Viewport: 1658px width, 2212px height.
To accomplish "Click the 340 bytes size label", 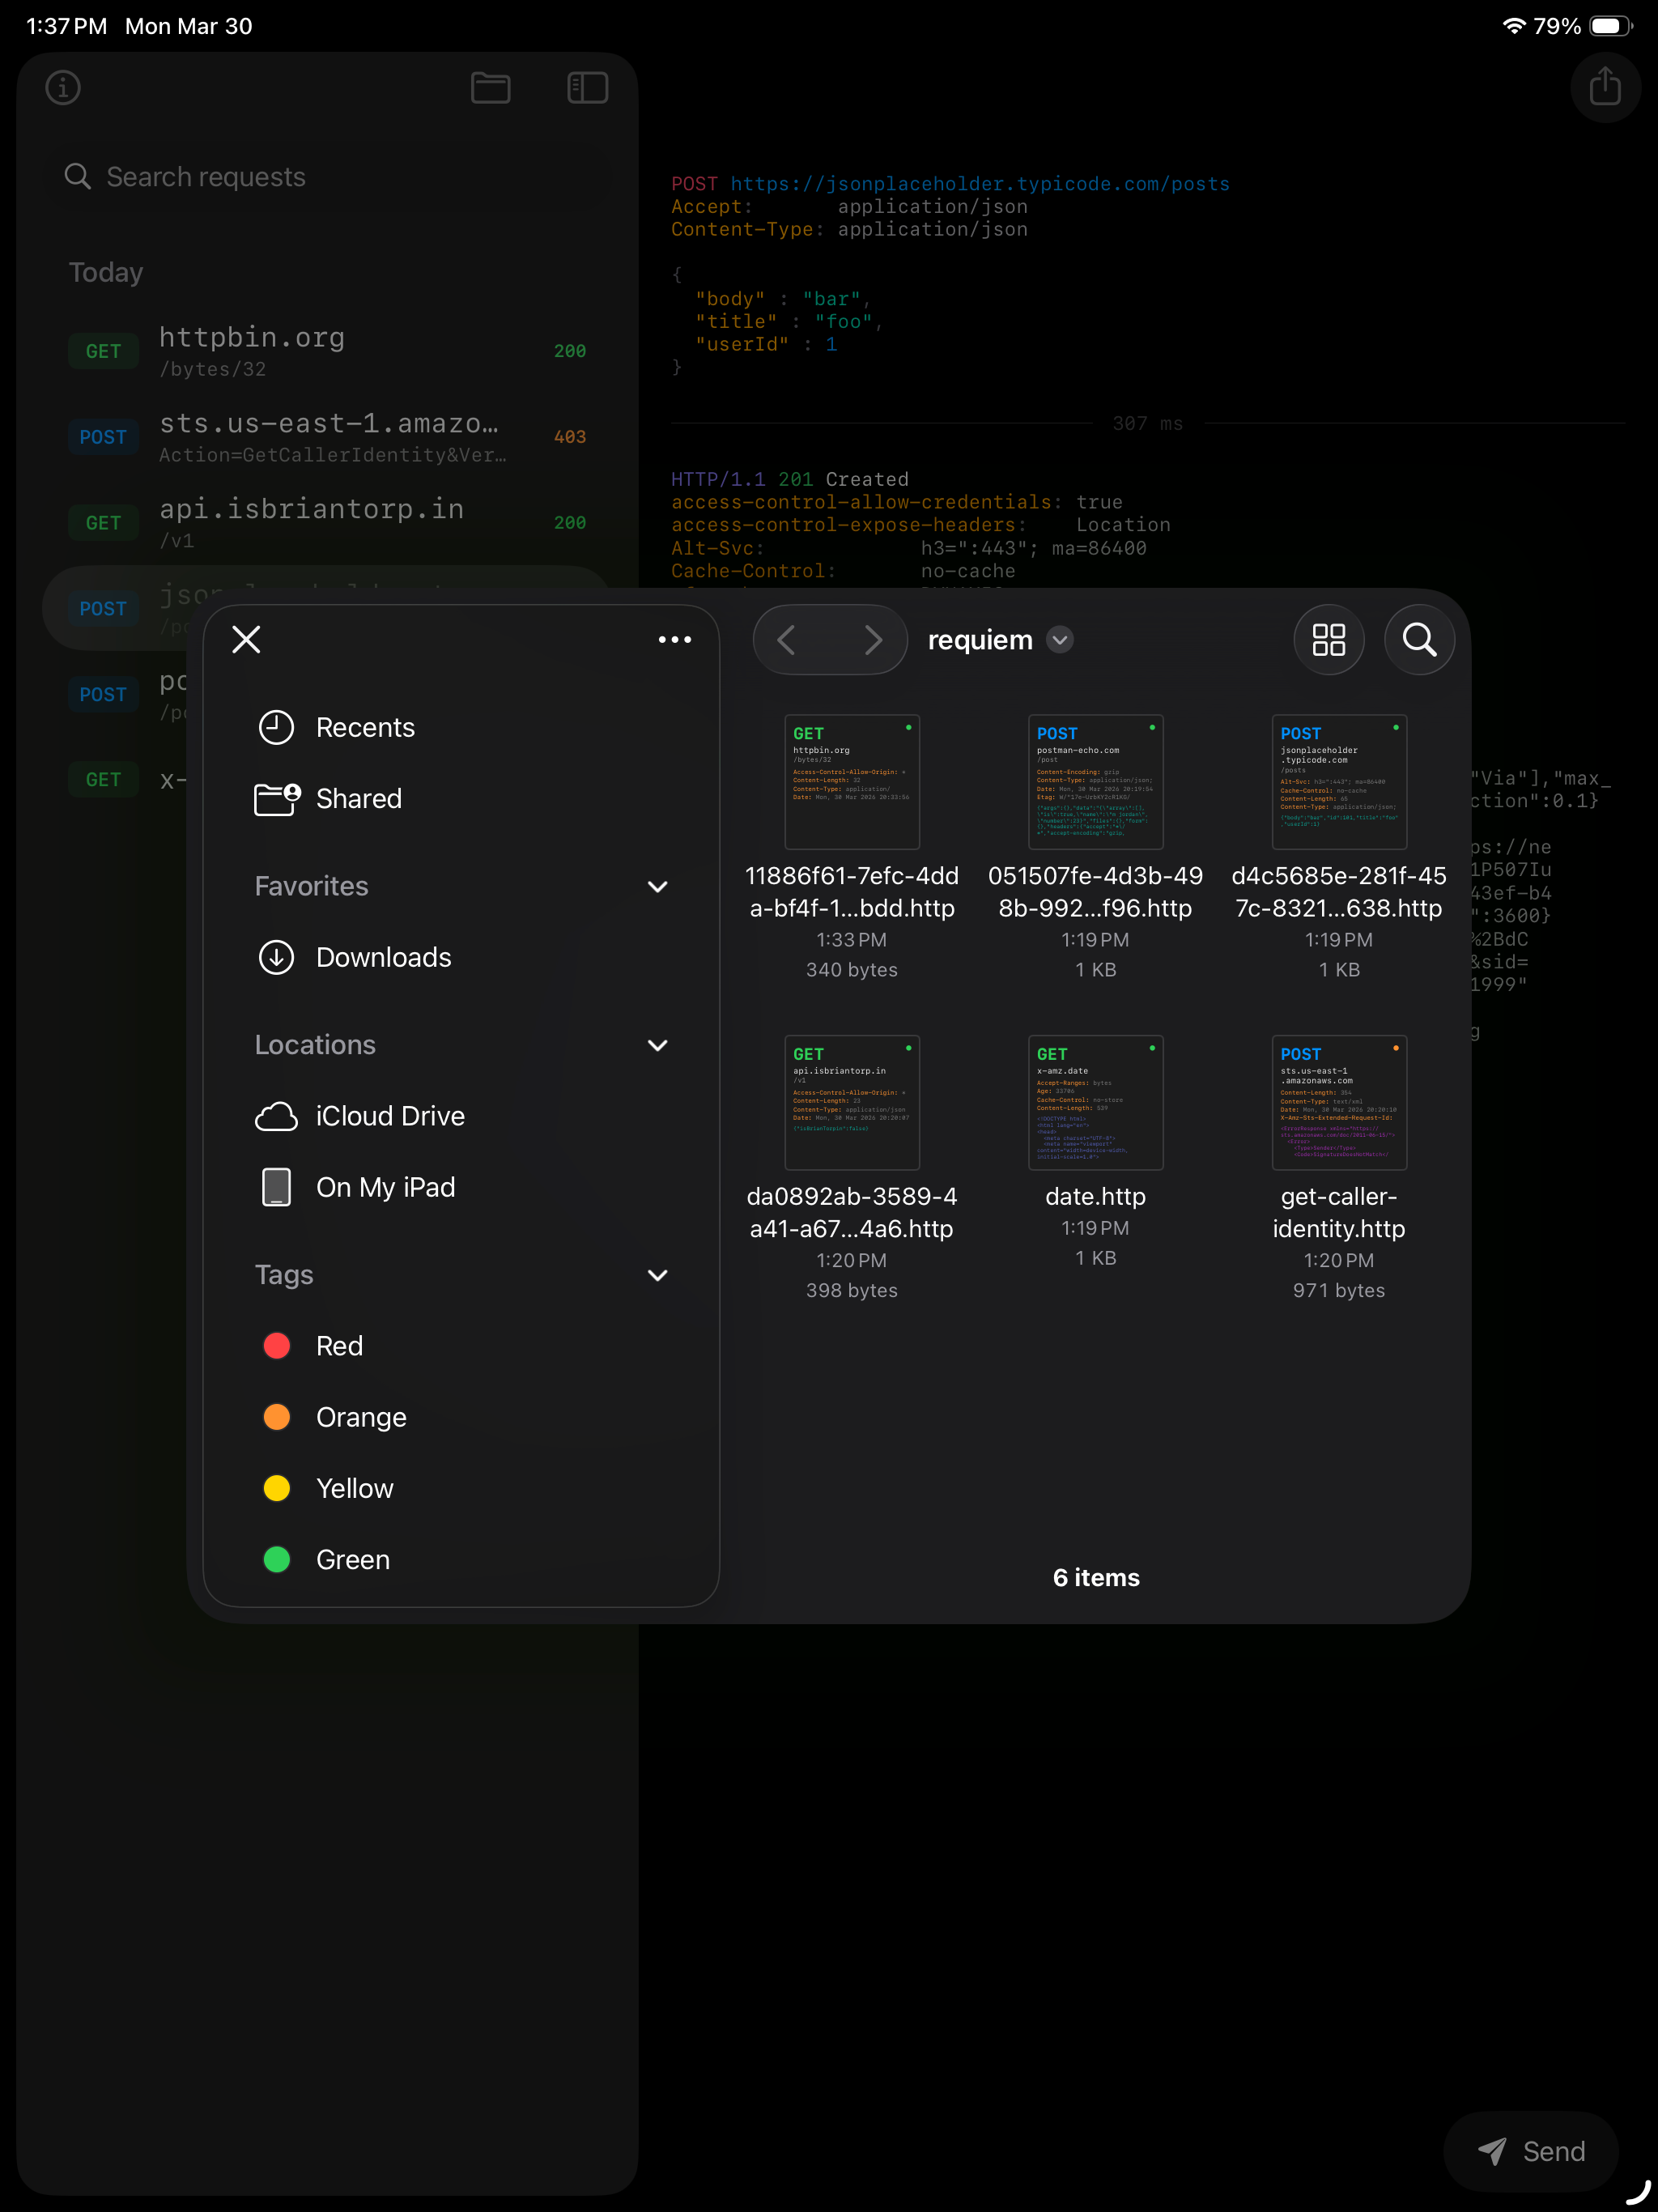I will click(851, 969).
